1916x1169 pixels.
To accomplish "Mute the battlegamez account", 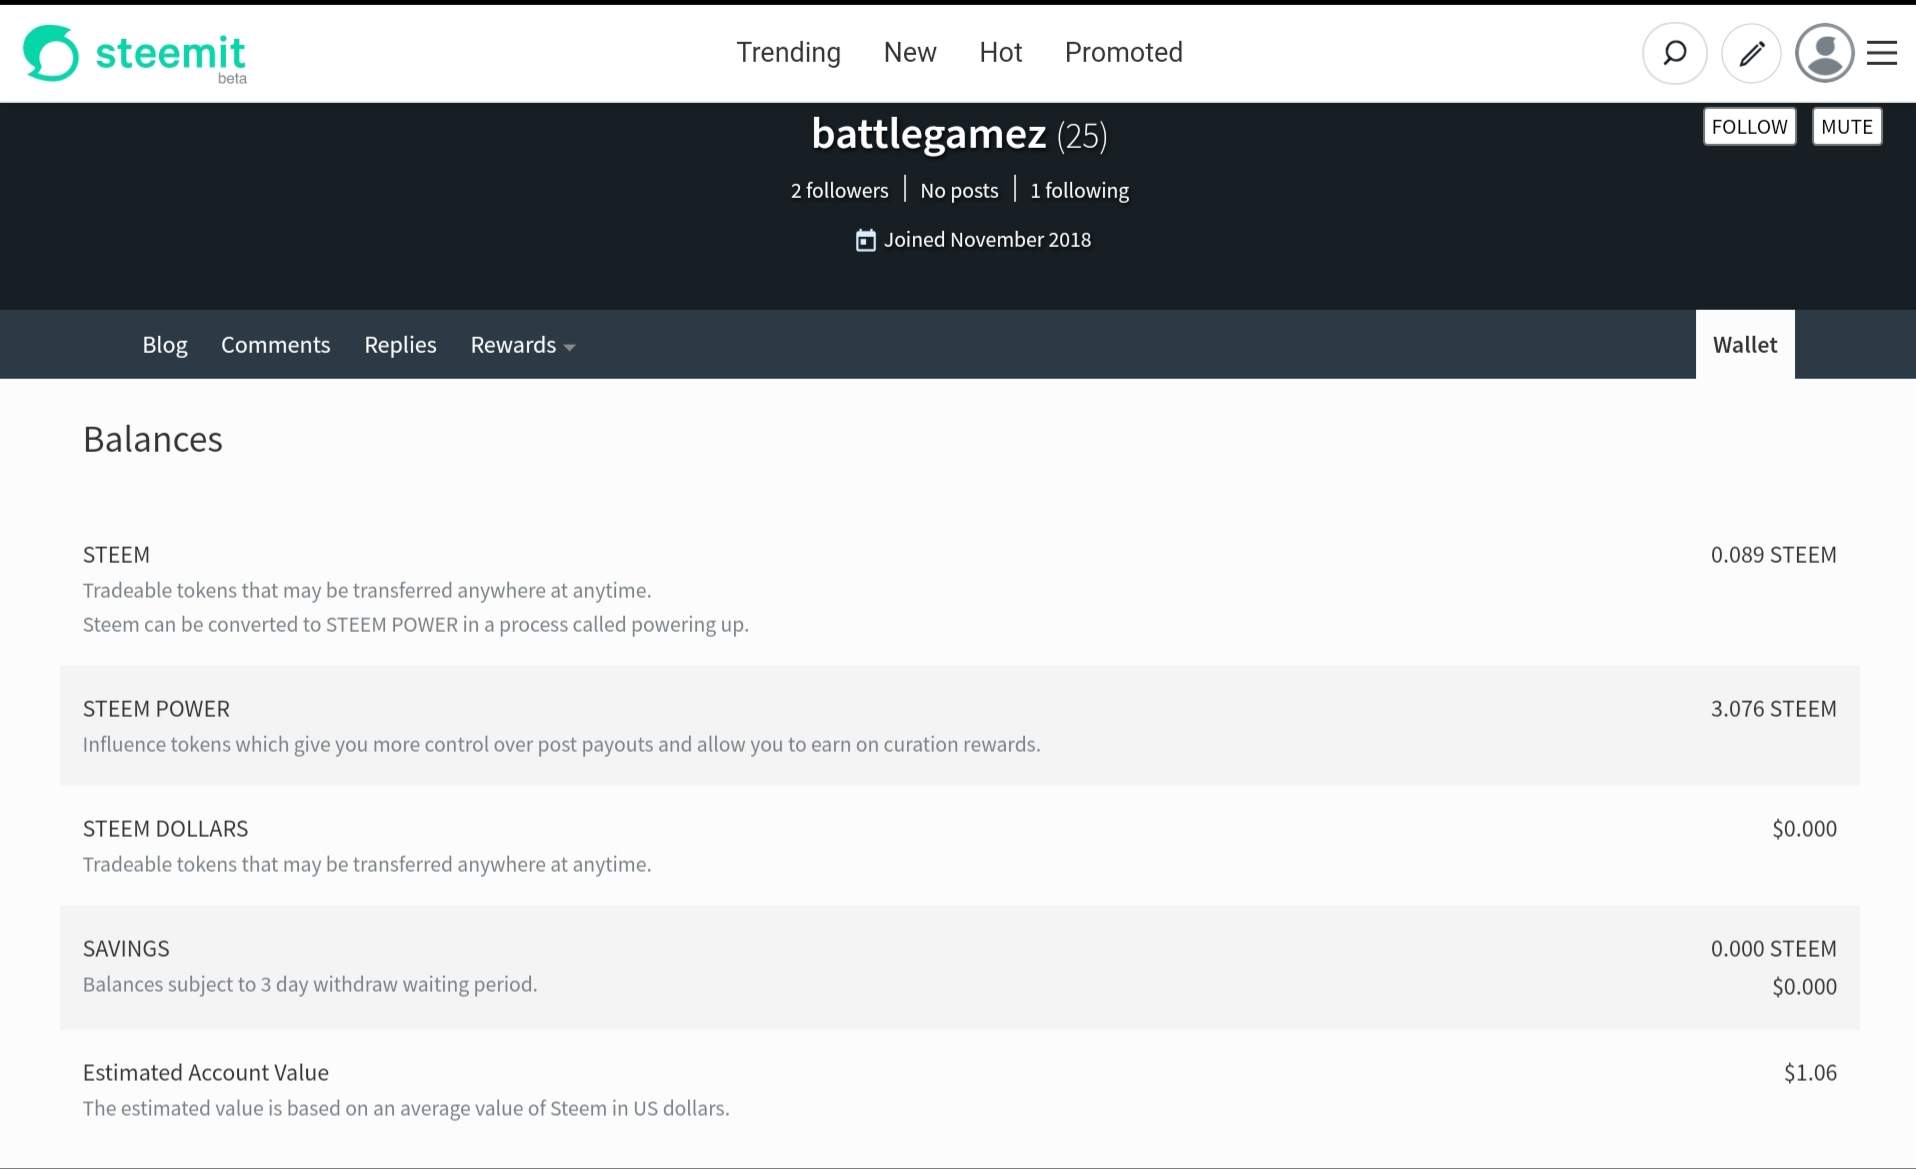I will click(x=1846, y=127).
